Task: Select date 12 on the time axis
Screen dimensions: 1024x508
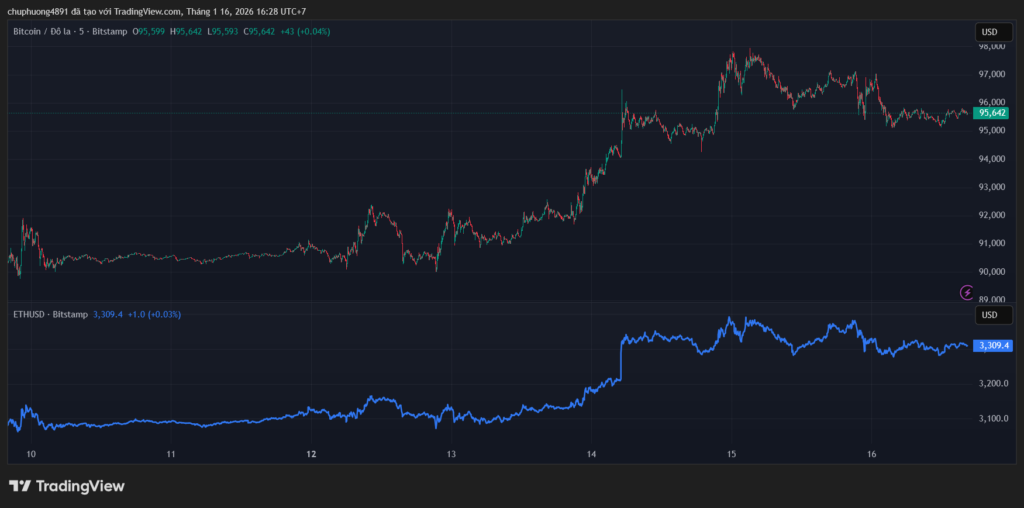Action: 311,454
